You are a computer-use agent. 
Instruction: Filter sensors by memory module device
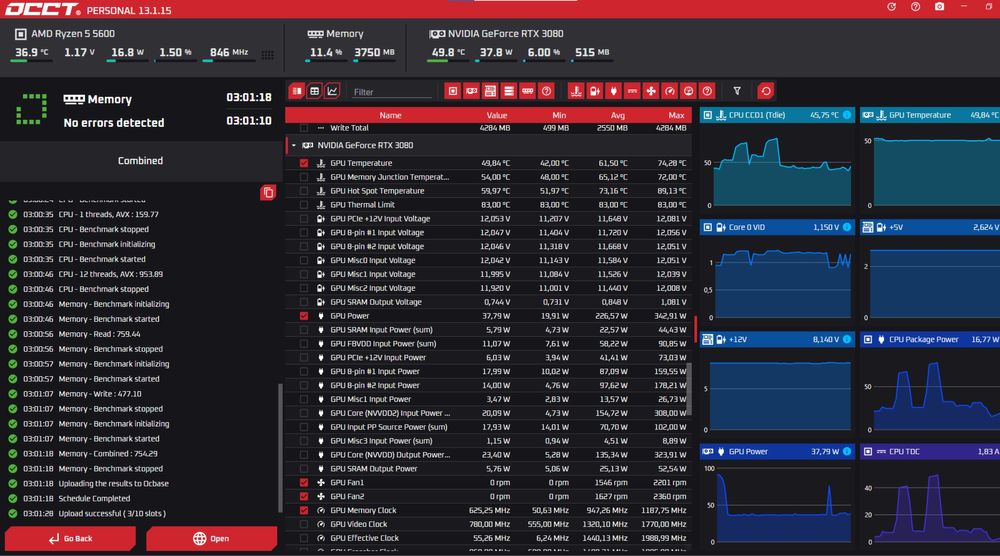[x=527, y=91]
